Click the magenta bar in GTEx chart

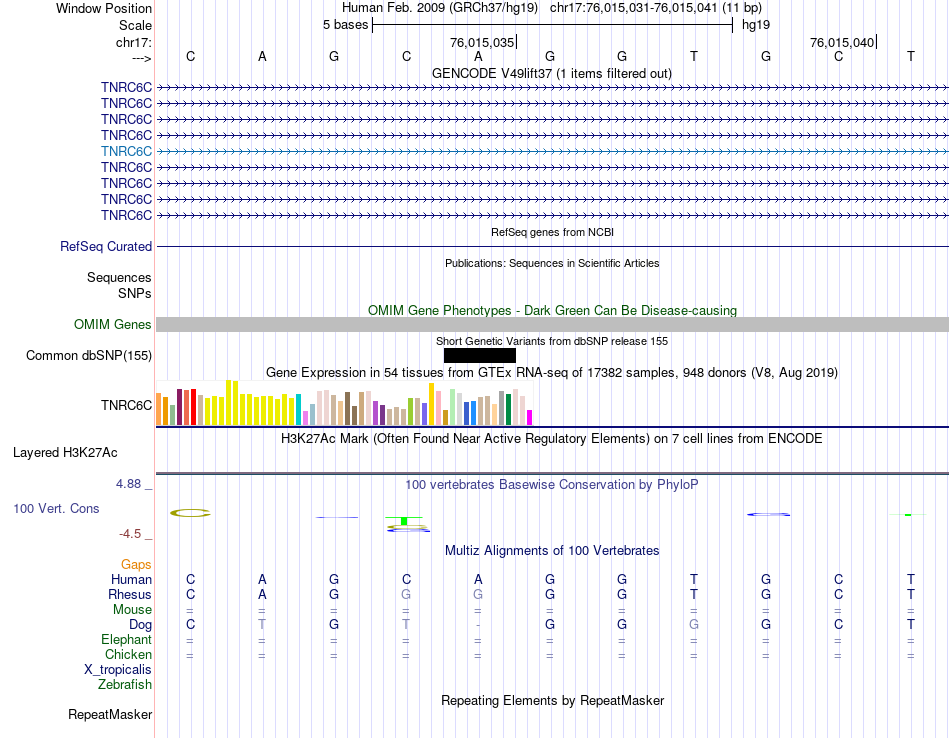coord(530,417)
